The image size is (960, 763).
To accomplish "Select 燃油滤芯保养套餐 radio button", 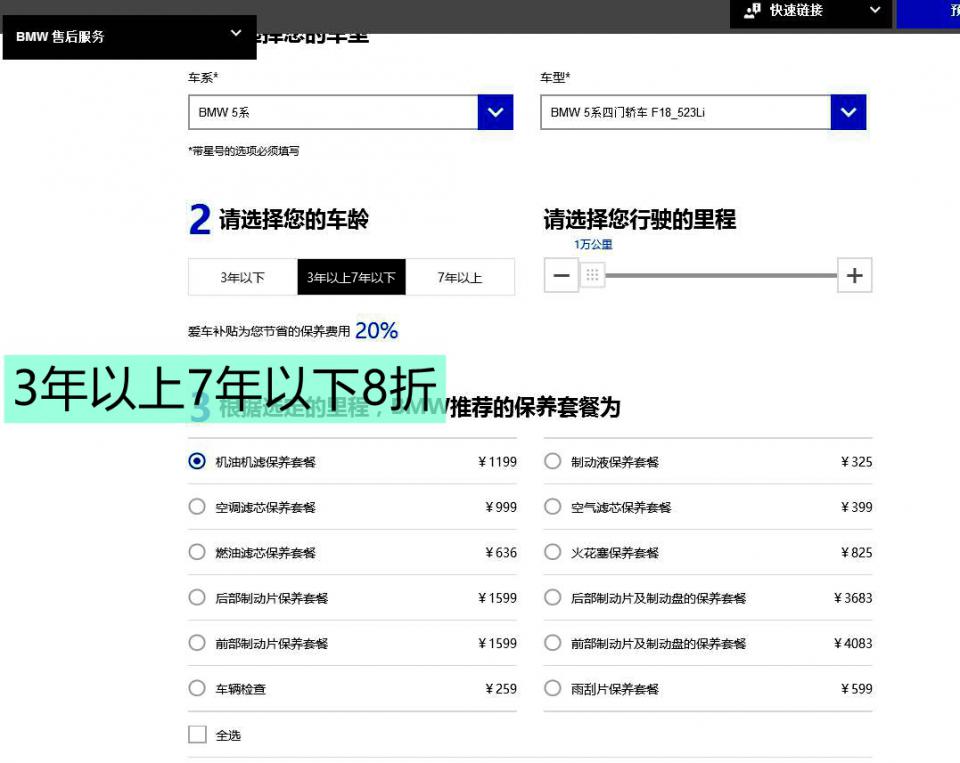I will pyautogui.click(x=197, y=552).
